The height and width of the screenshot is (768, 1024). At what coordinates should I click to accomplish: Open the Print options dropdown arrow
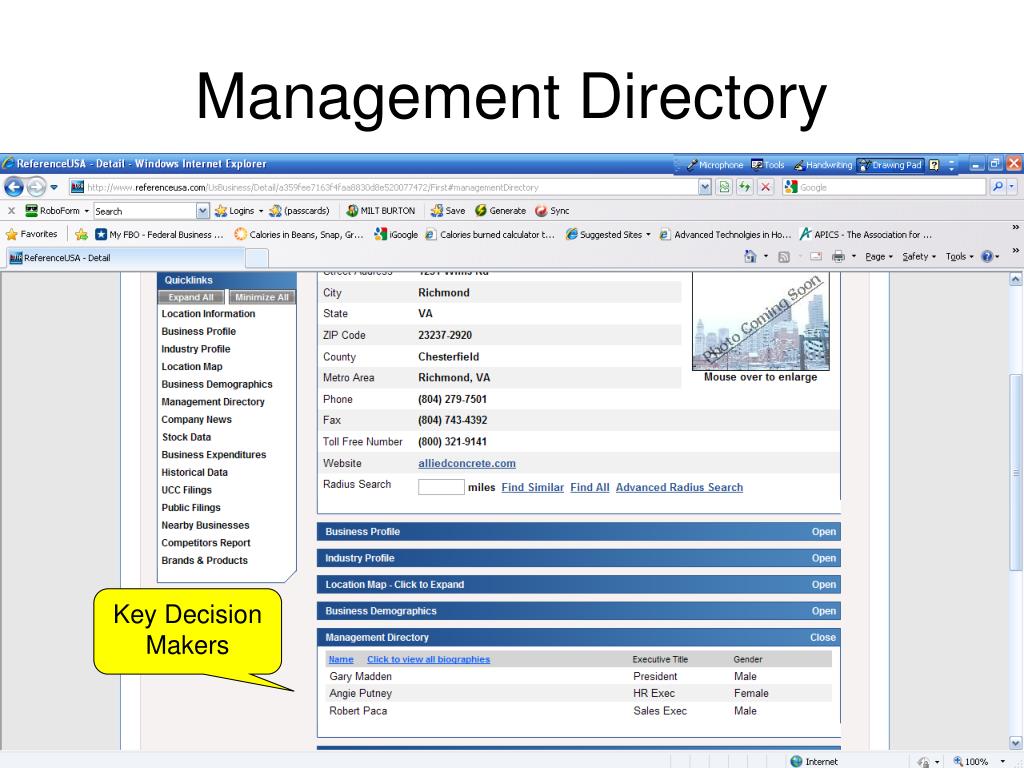click(854, 257)
